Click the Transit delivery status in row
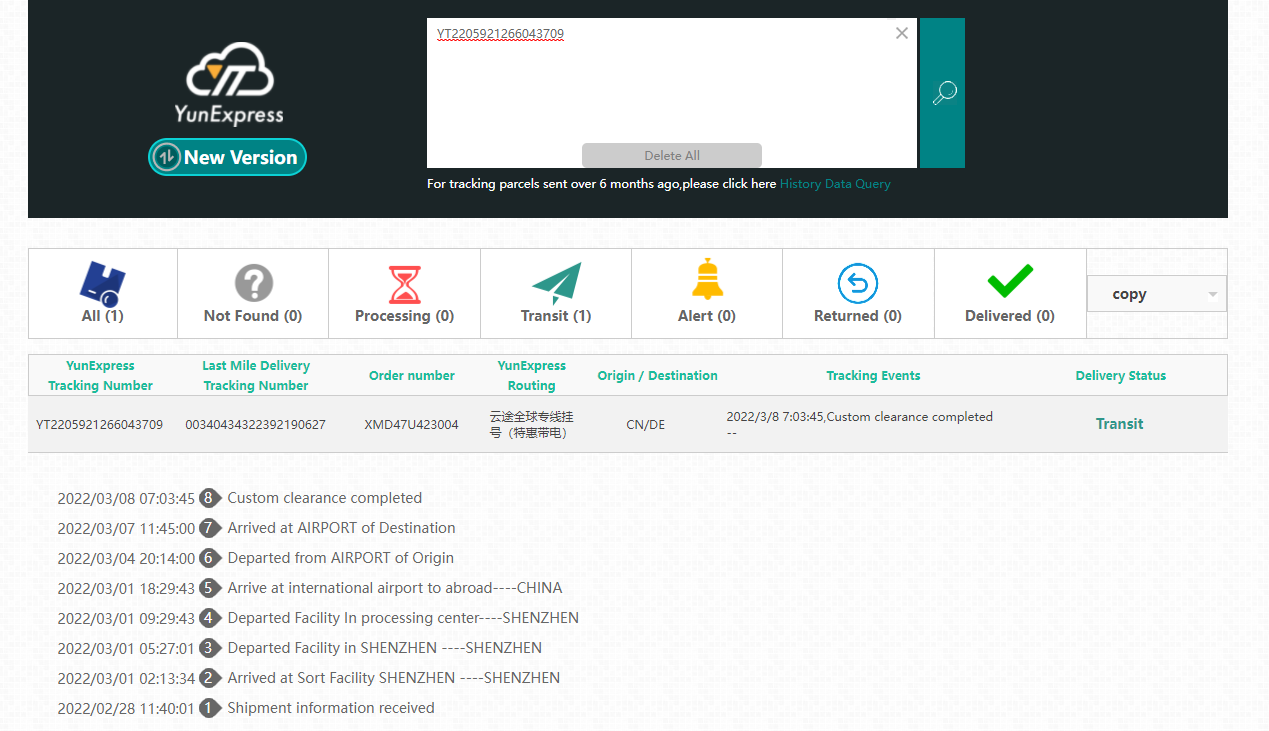This screenshot has height=731, width=1269. pos(1119,424)
